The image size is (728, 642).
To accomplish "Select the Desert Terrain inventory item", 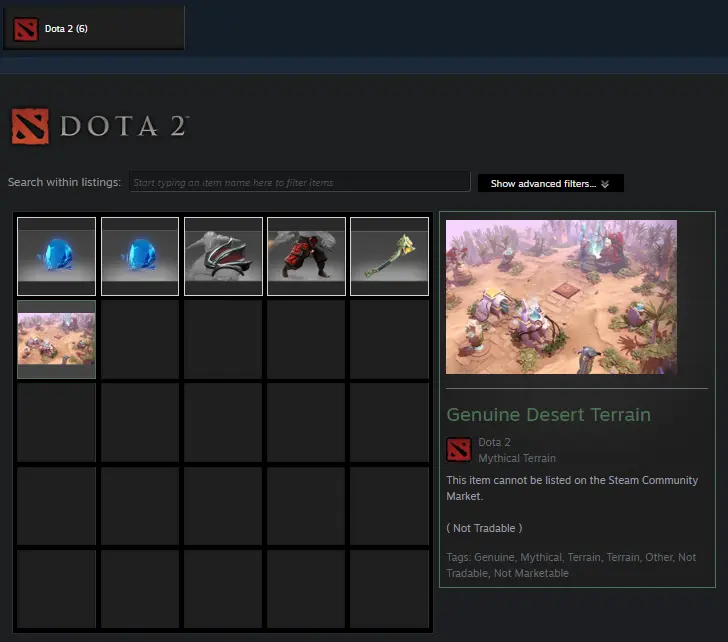I will [x=57, y=339].
